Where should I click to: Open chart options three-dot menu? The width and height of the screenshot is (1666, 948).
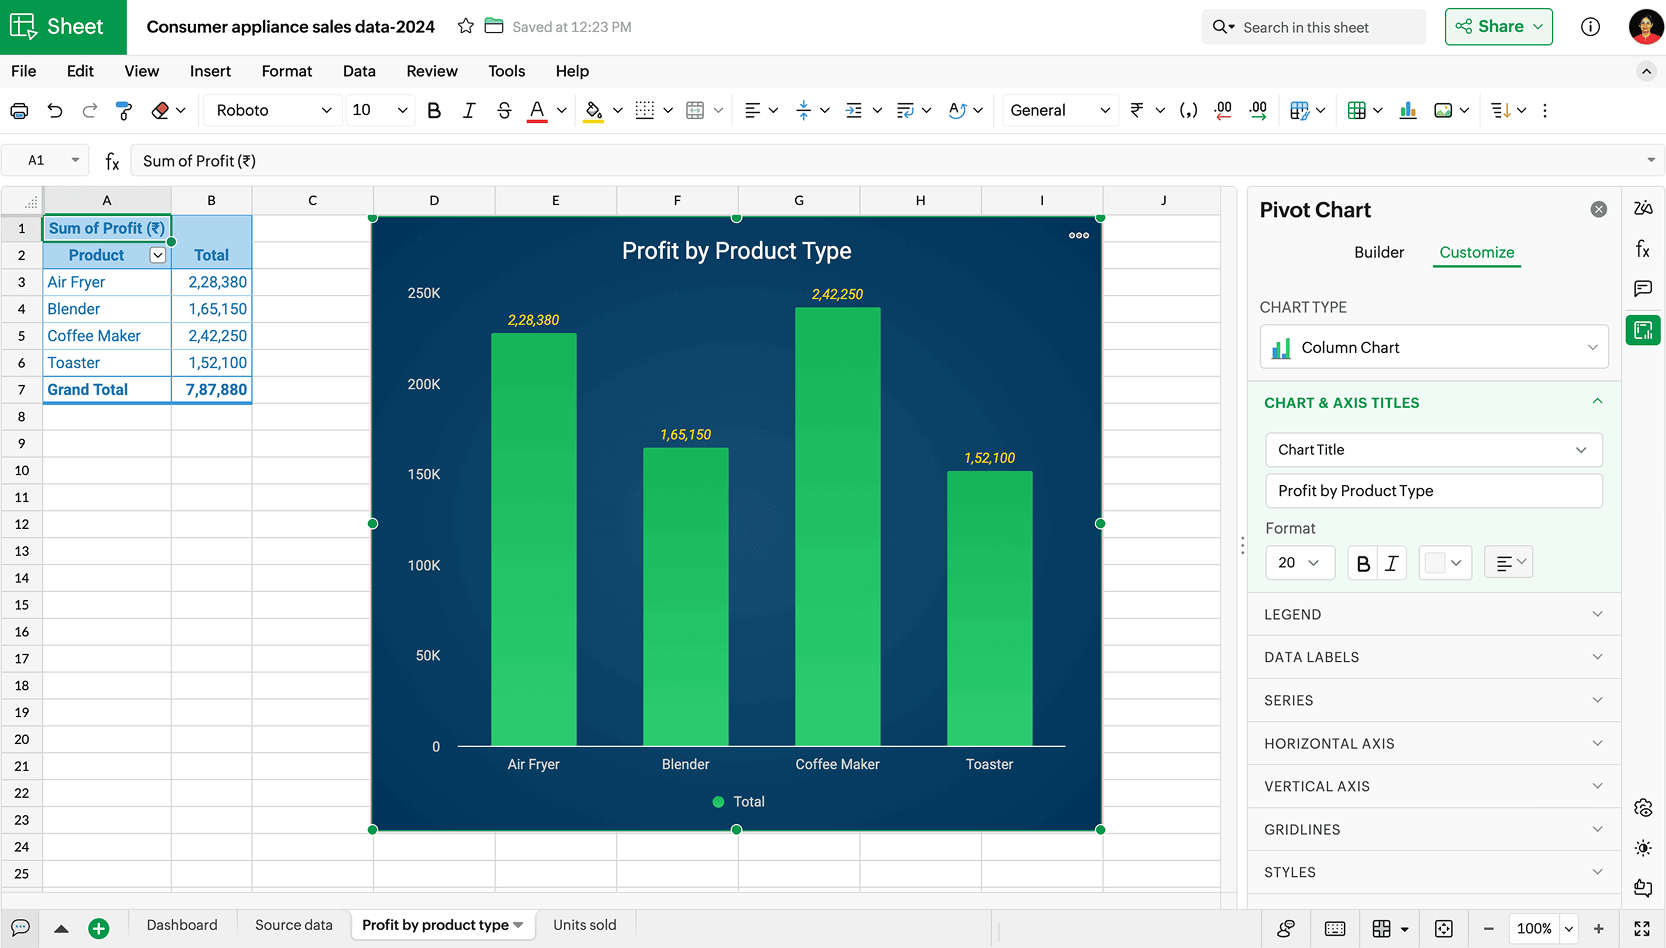pos(1078,236)
